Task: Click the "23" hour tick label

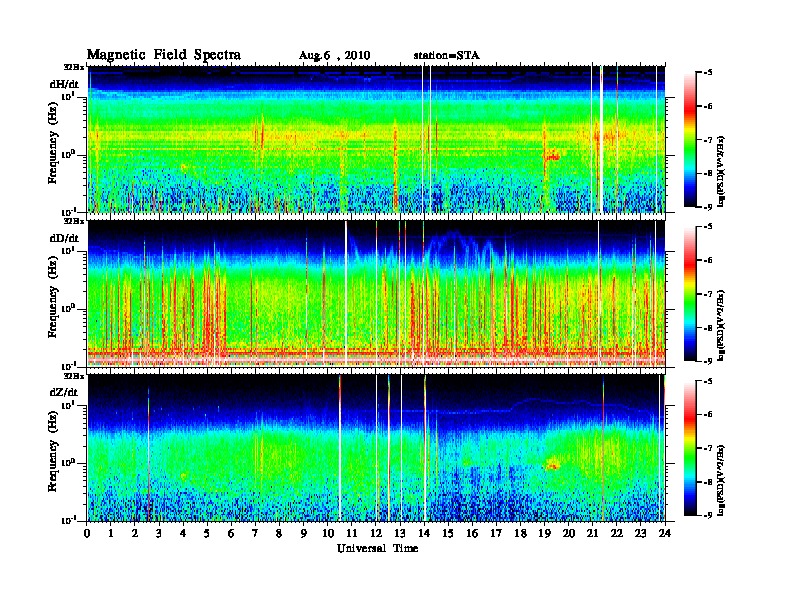Action: pyautogui.click(x=640, y=534)
